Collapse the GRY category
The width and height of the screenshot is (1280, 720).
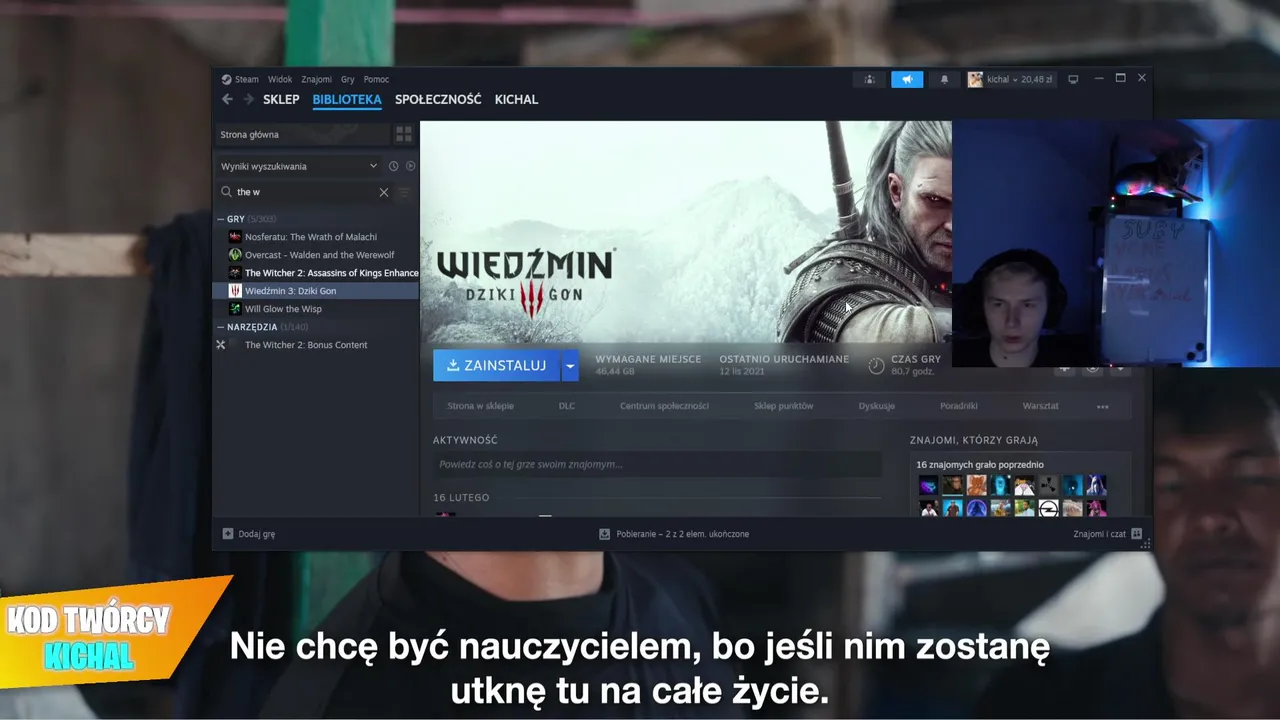click(x=221, y=219)
